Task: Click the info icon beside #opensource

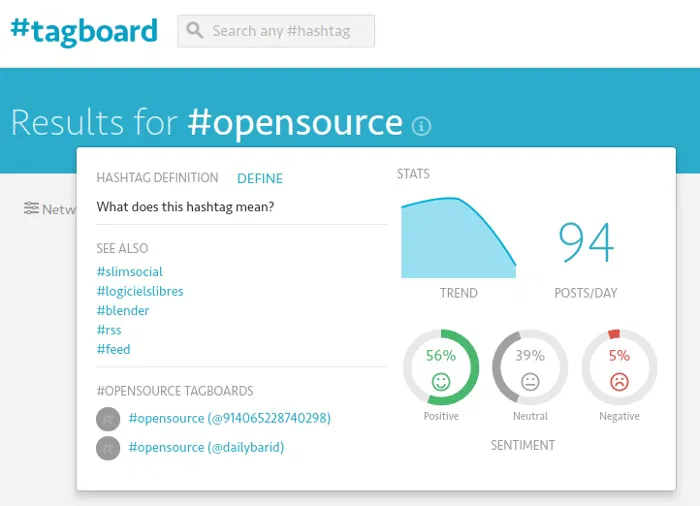Action: tap(421, 126)
